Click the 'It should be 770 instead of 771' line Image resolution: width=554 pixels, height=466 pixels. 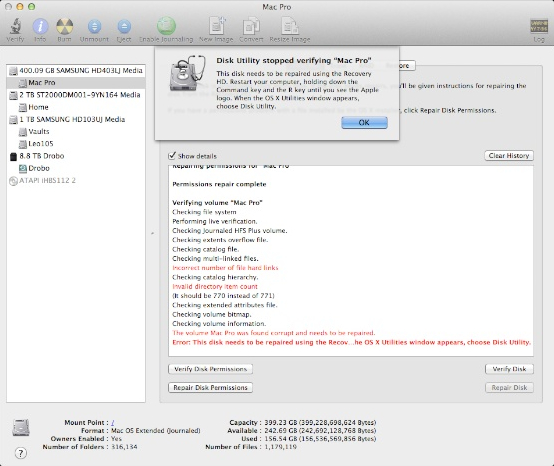point(223,296)
